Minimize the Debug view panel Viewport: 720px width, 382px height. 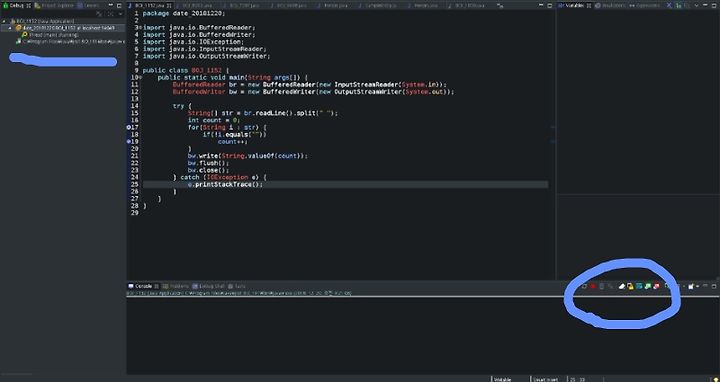[111, 6]
